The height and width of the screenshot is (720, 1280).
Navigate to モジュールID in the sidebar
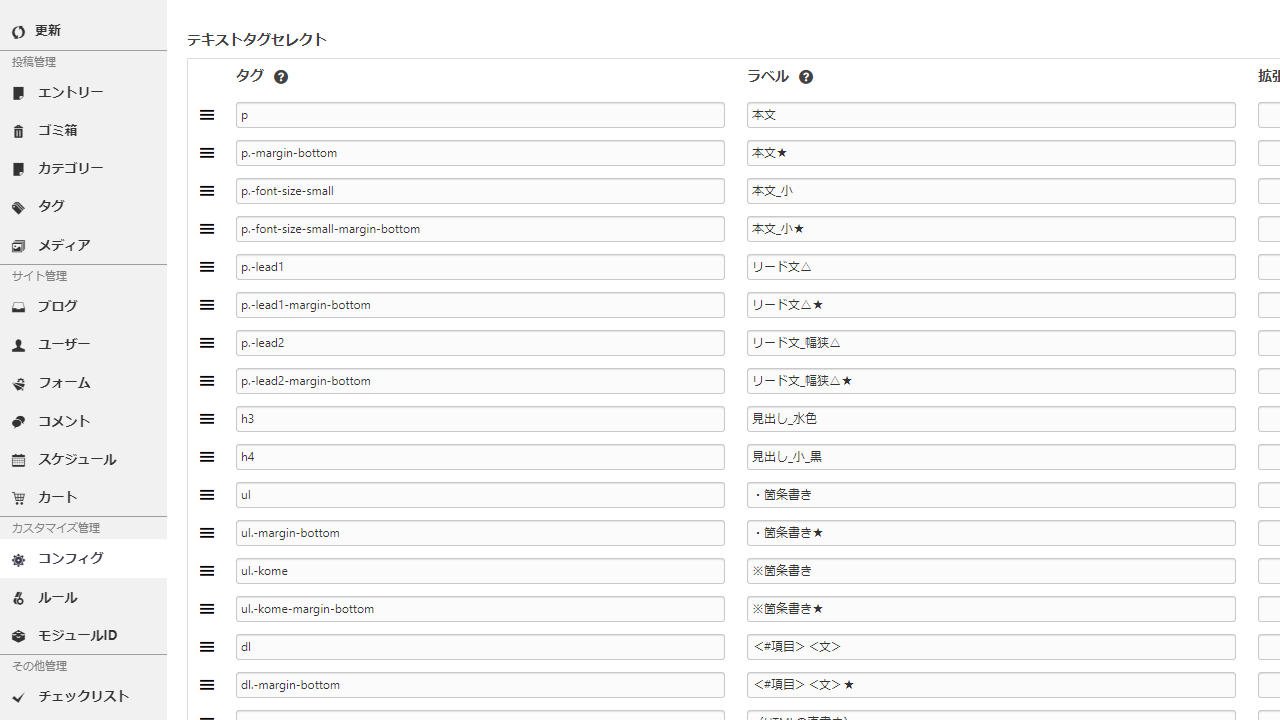point(77,636)
